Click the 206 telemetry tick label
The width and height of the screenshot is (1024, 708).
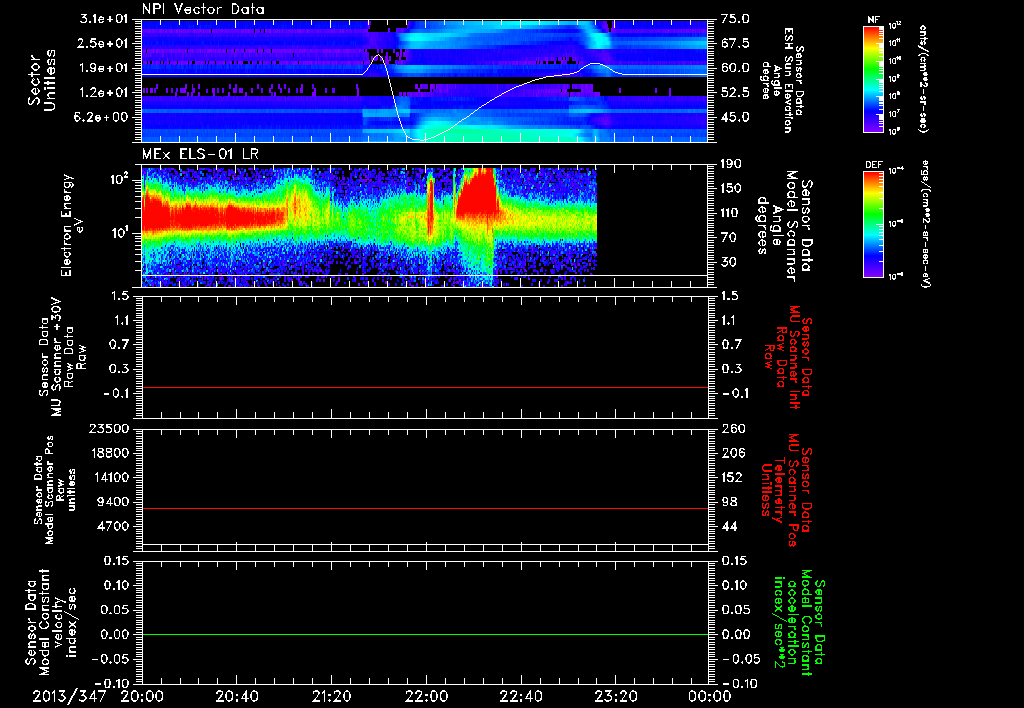[731, 453]
